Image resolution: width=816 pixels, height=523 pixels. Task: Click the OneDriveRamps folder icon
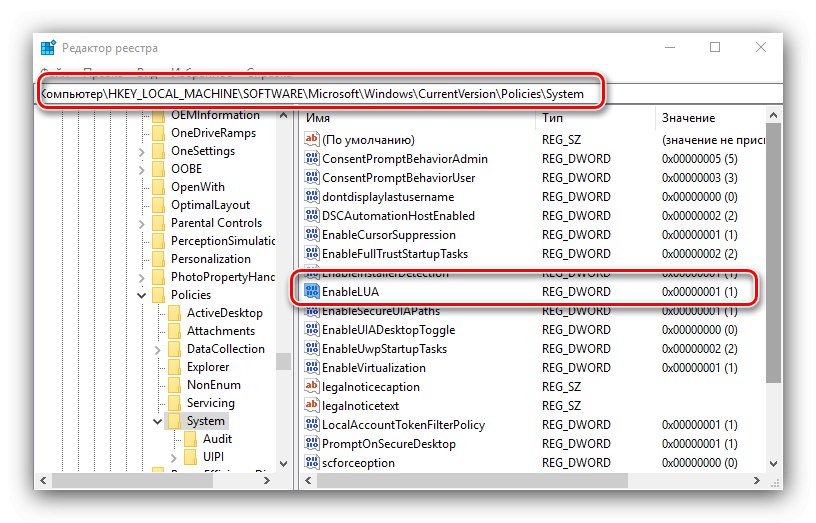pos(158,133)
